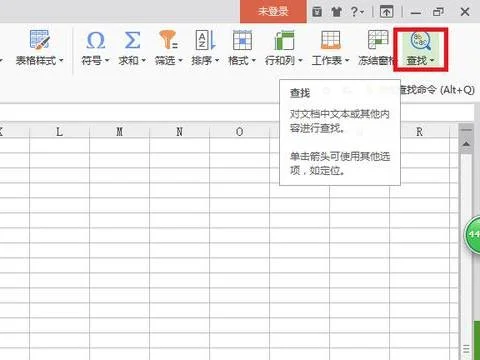Image resolution: width=480 pixels, height=360 pixels.
Task: Click the 行和列 rows and columns icon
Action: coord(284,40)
